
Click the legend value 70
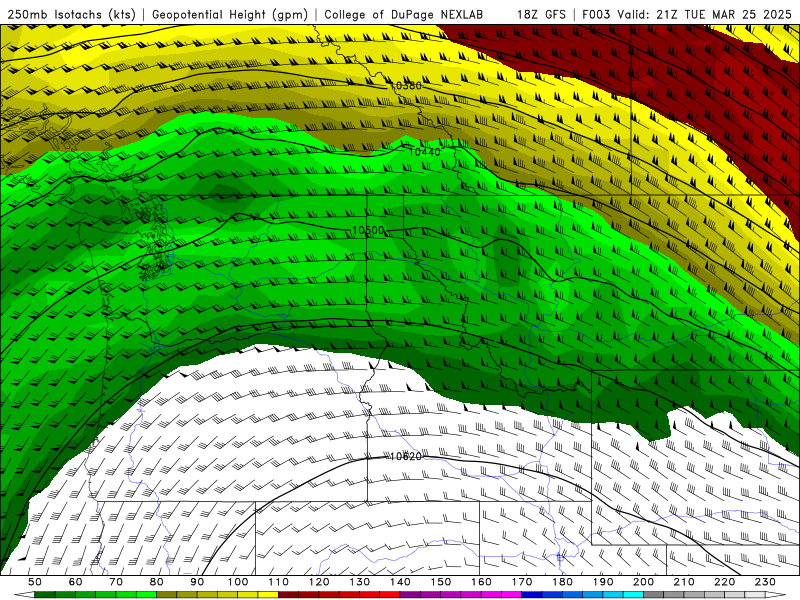click(x=116, y=582)
